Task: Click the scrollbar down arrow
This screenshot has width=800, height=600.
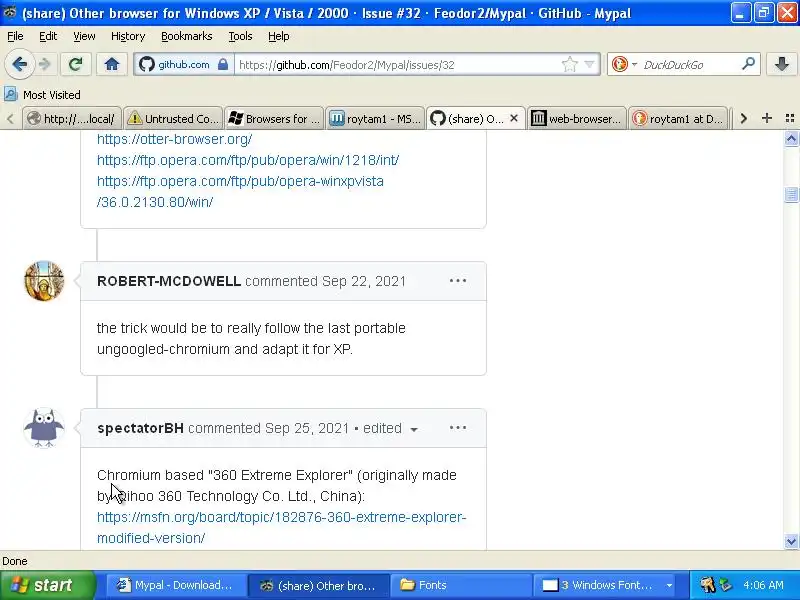Action: coord(791,541)
